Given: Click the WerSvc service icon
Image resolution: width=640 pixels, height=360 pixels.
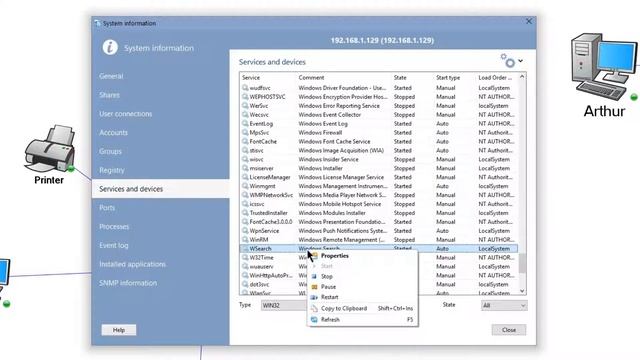Looking at the screenshot, I should click(245, 106).
